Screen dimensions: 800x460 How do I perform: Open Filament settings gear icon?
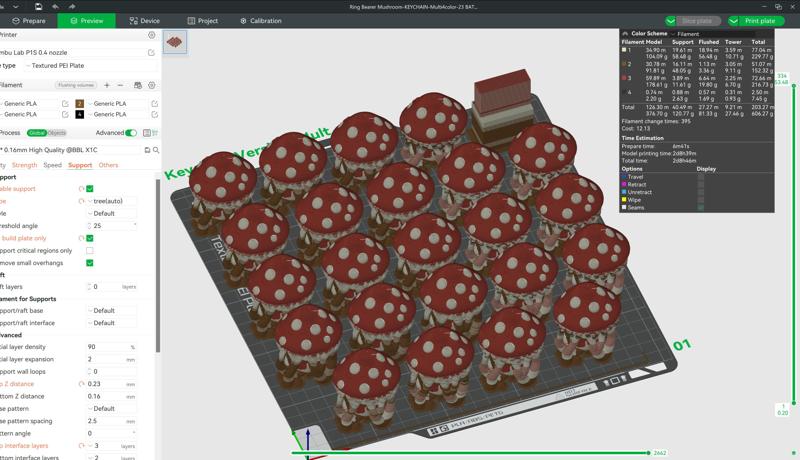coord(152,85)
